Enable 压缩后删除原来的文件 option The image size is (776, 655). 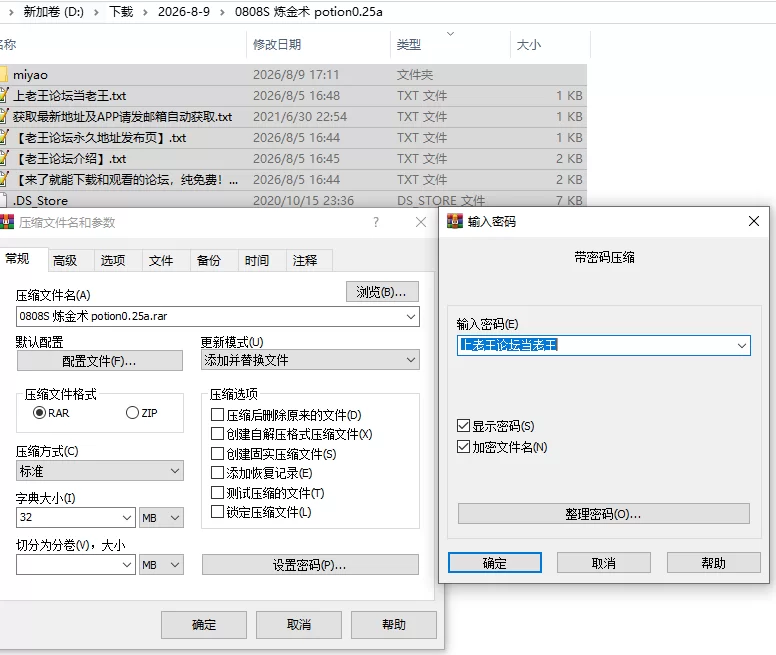coord(217,414)
